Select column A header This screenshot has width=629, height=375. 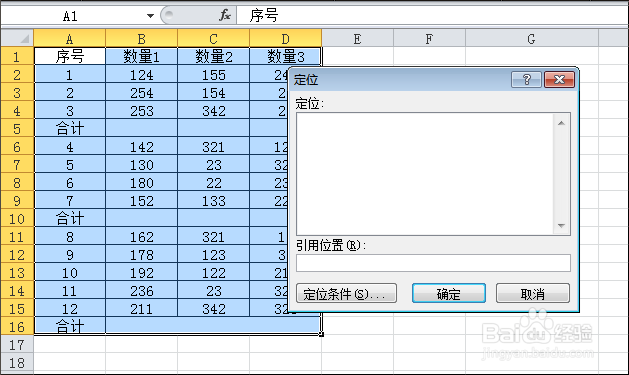coord(70,39)
